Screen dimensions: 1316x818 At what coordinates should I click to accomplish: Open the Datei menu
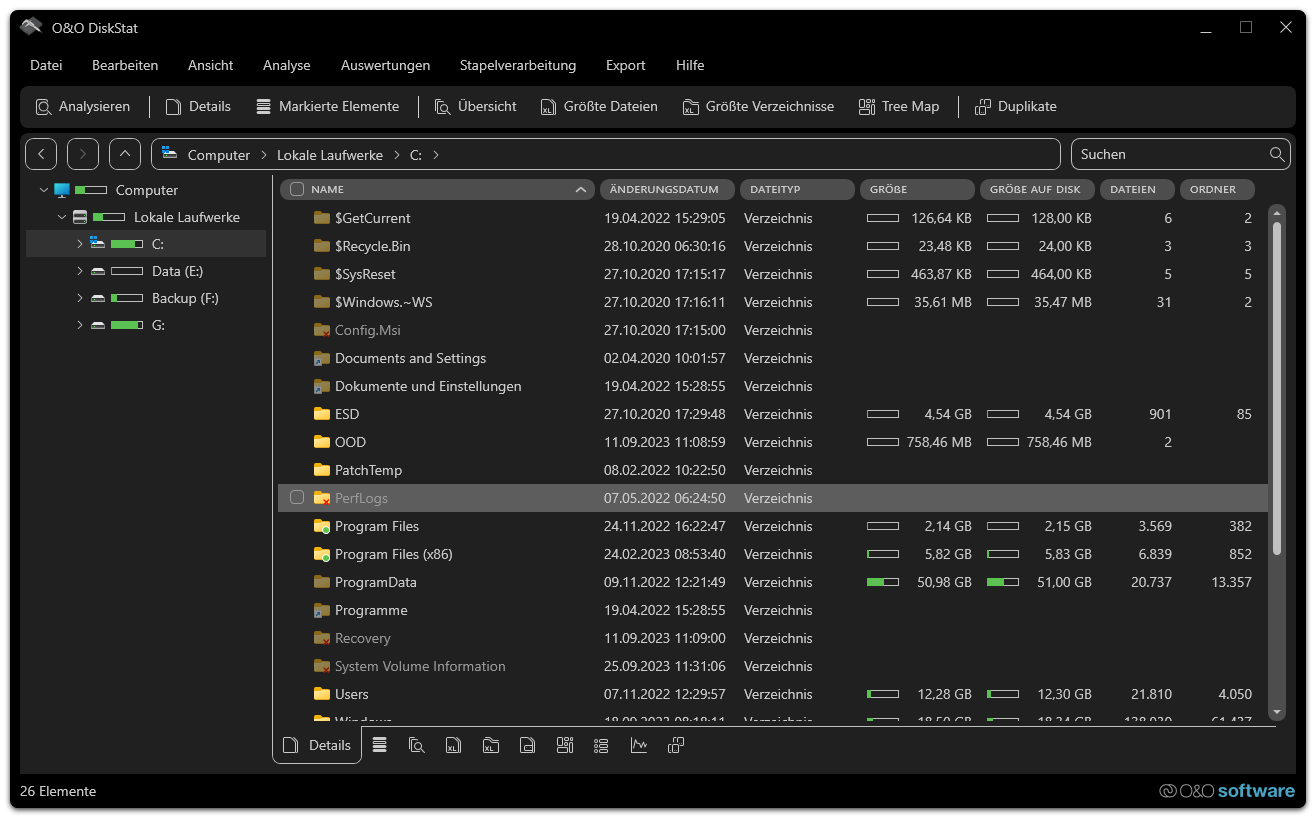46,65
